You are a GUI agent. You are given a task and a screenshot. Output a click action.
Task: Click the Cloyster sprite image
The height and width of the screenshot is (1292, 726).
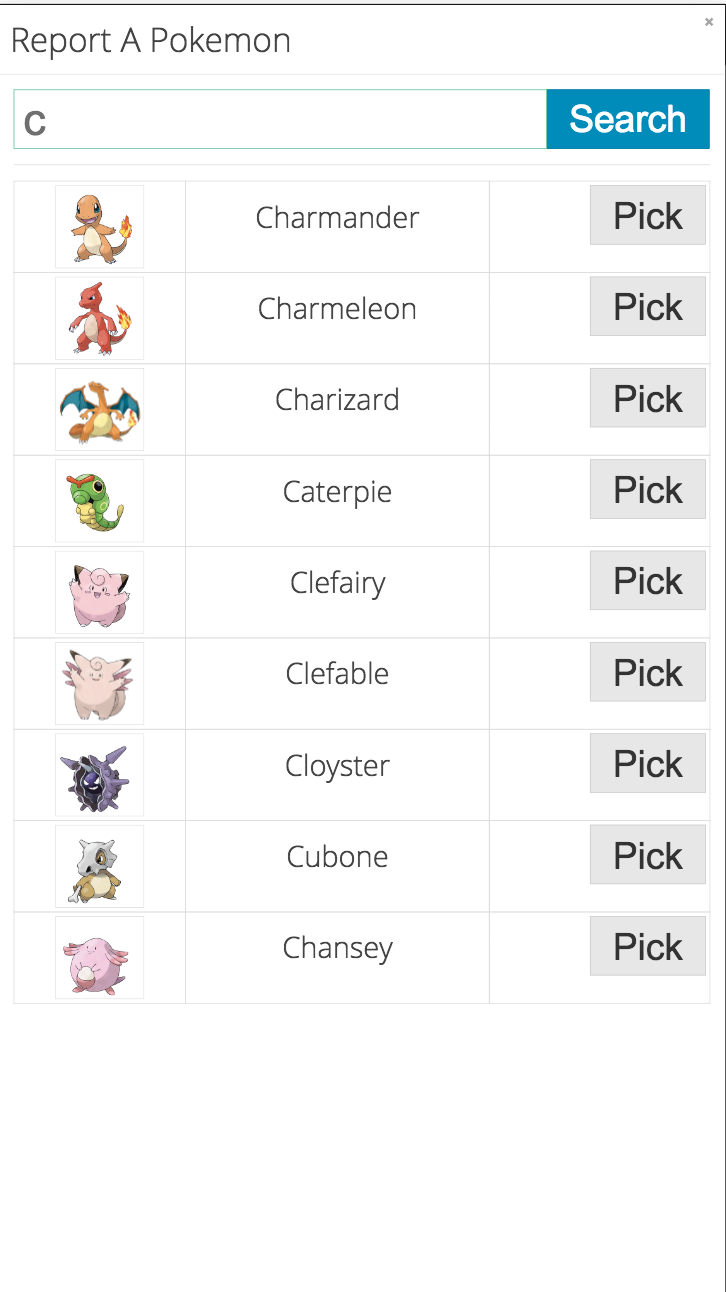99,774
